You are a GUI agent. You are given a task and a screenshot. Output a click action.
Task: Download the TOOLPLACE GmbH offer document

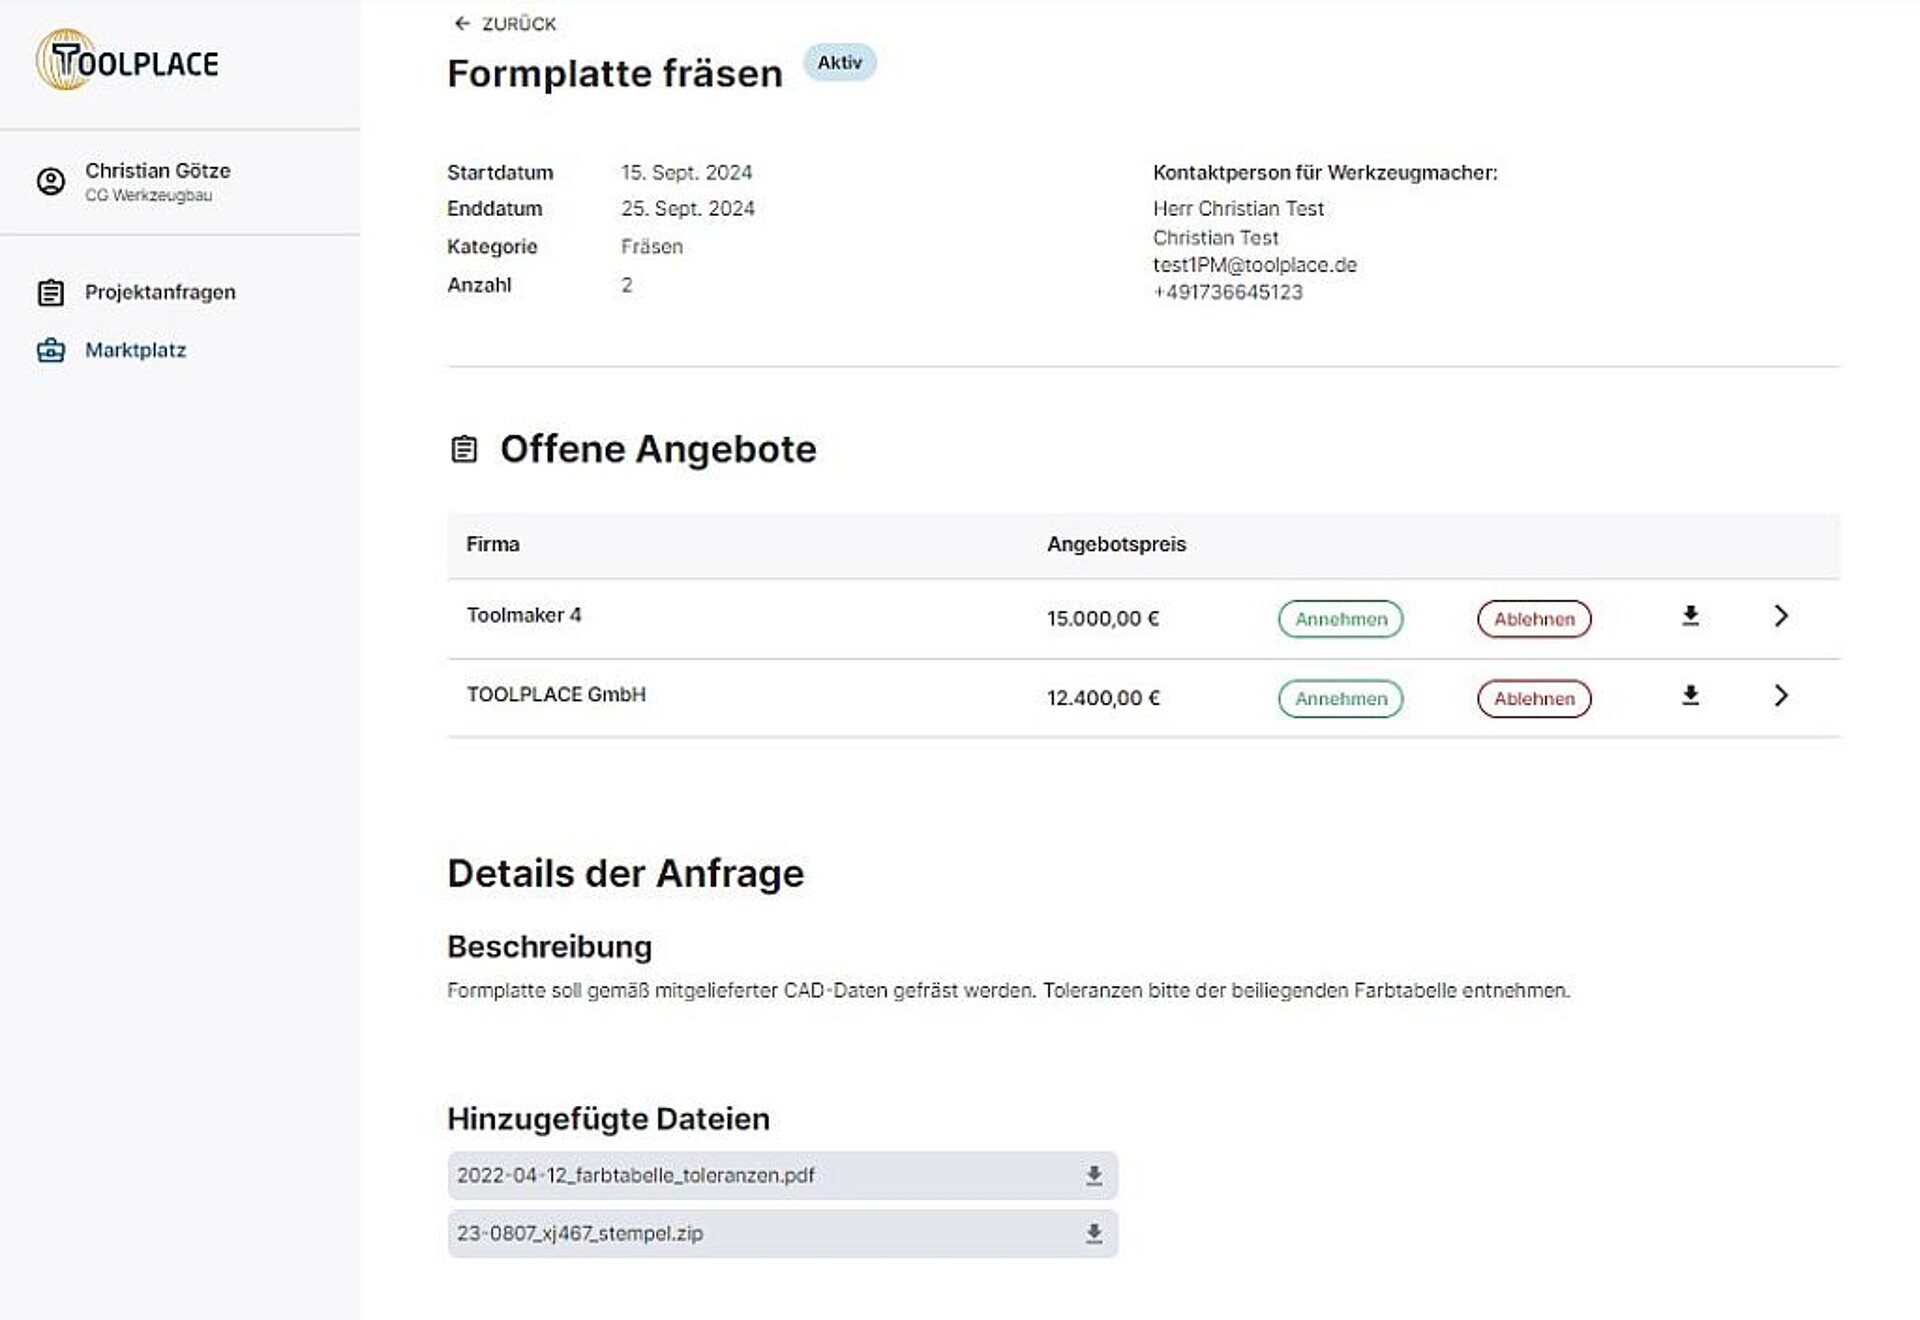coord(1690,697)
